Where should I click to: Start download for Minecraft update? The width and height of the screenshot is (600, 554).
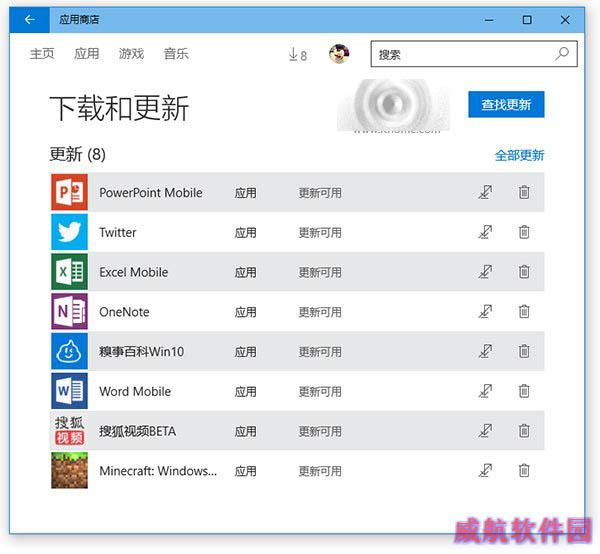[x=485, y=471]
